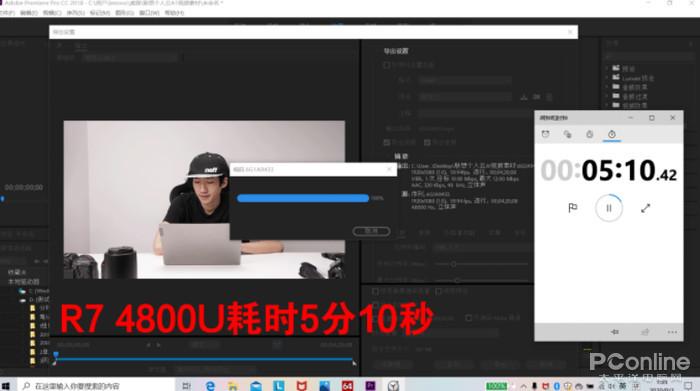Viewport: 700px width, 391px height.
Task: Open the File menu in Premiere
Action: tap(6, 12)
